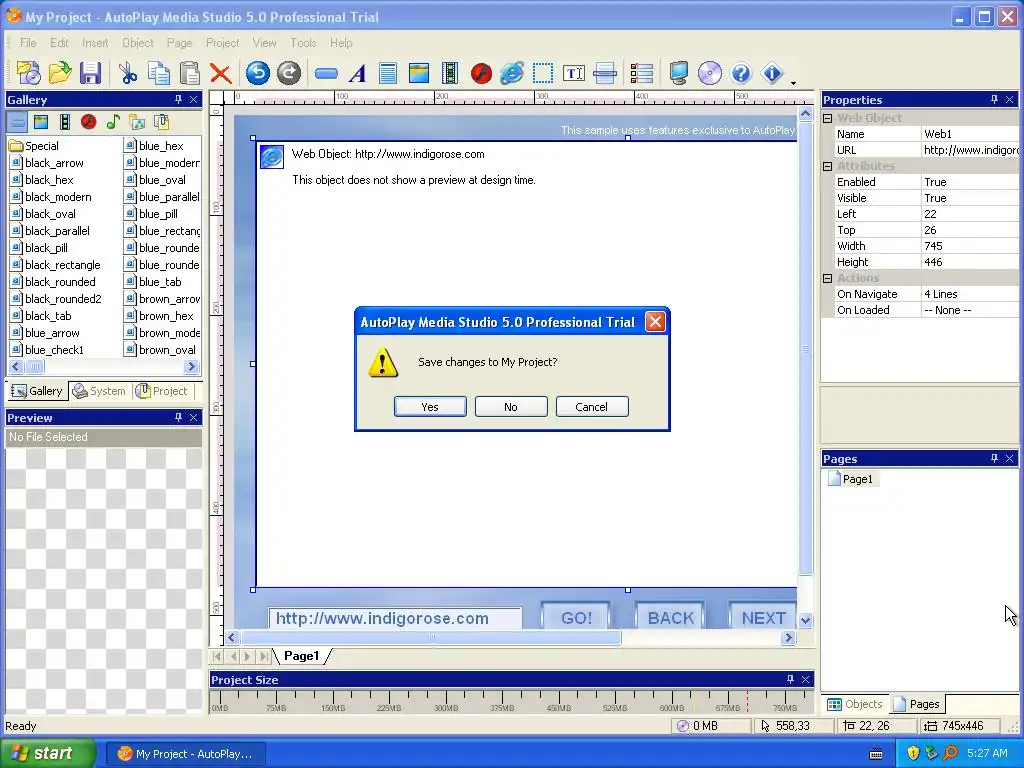Select the Special folder in Gallery
This screenshot has height=768, width=1024.
(x=35, y=146)
